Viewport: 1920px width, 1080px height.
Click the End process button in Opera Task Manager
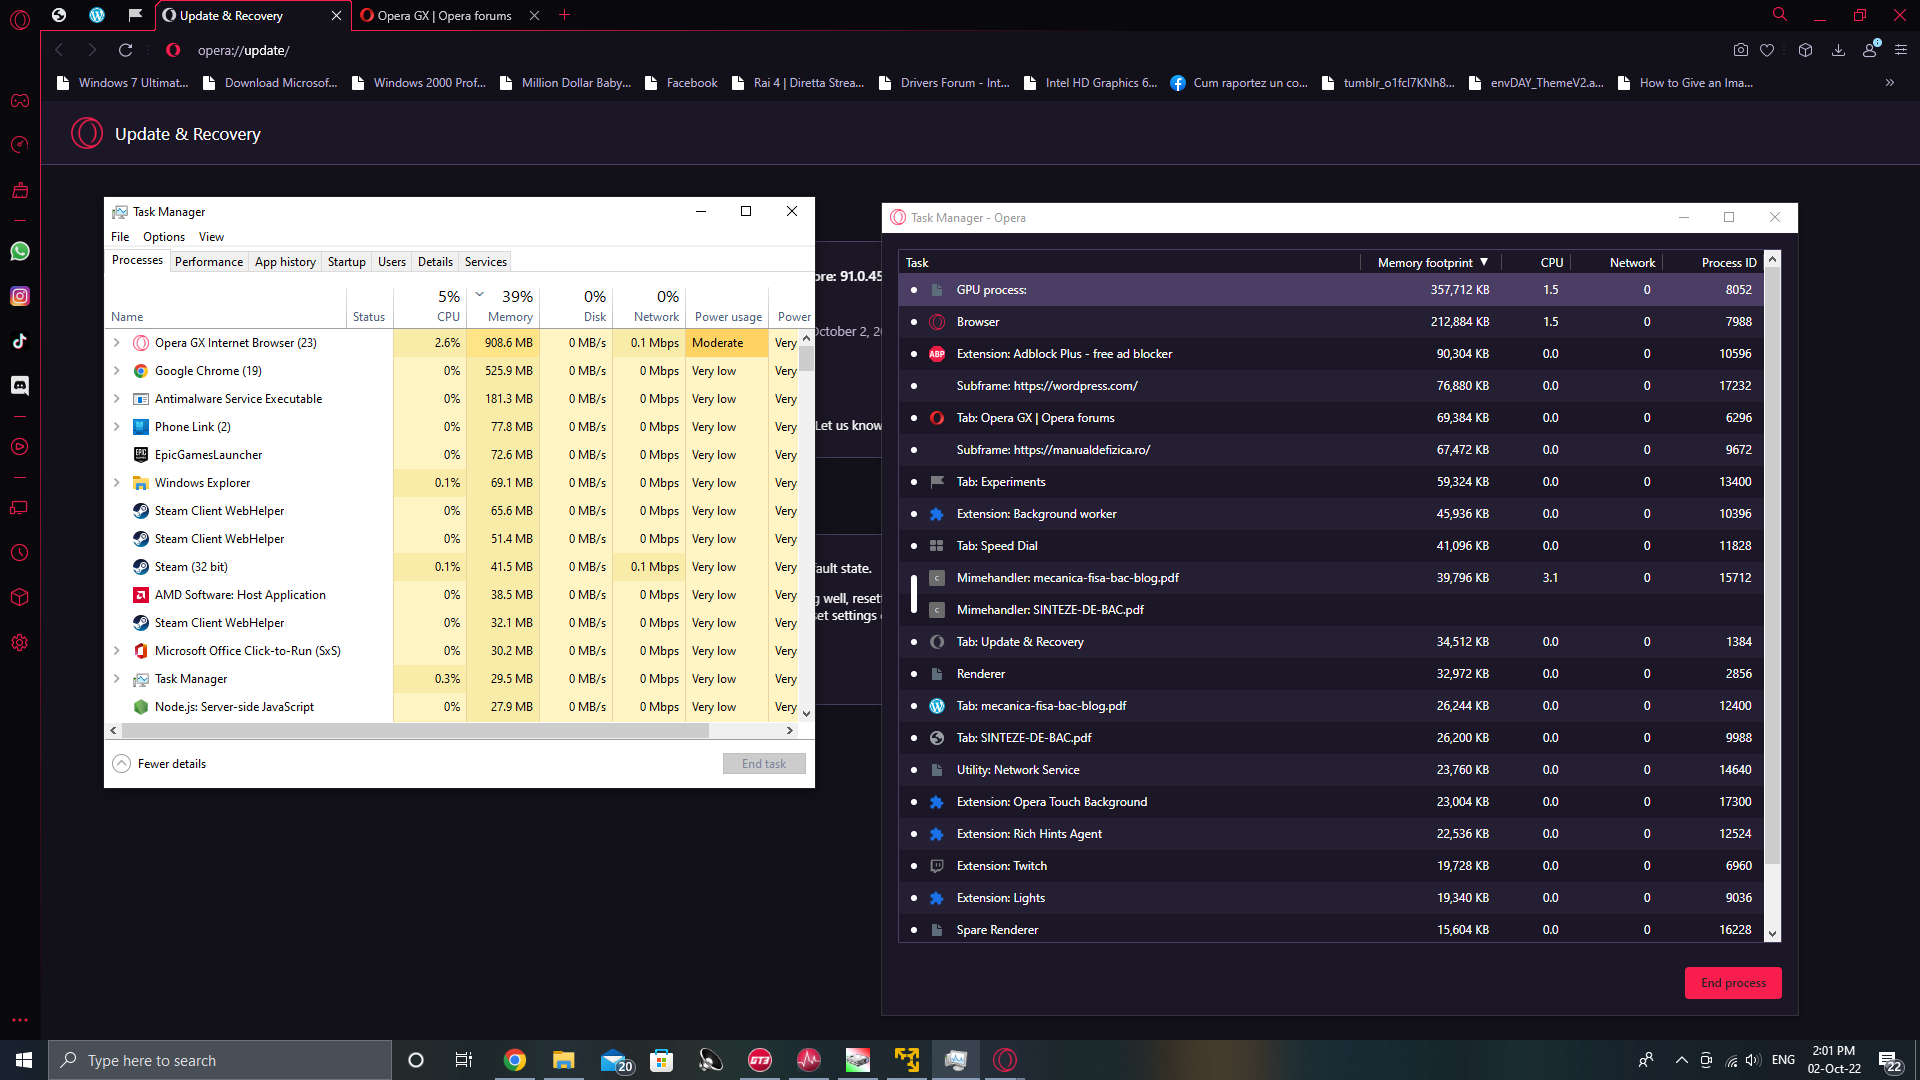tap(1733, 982)
